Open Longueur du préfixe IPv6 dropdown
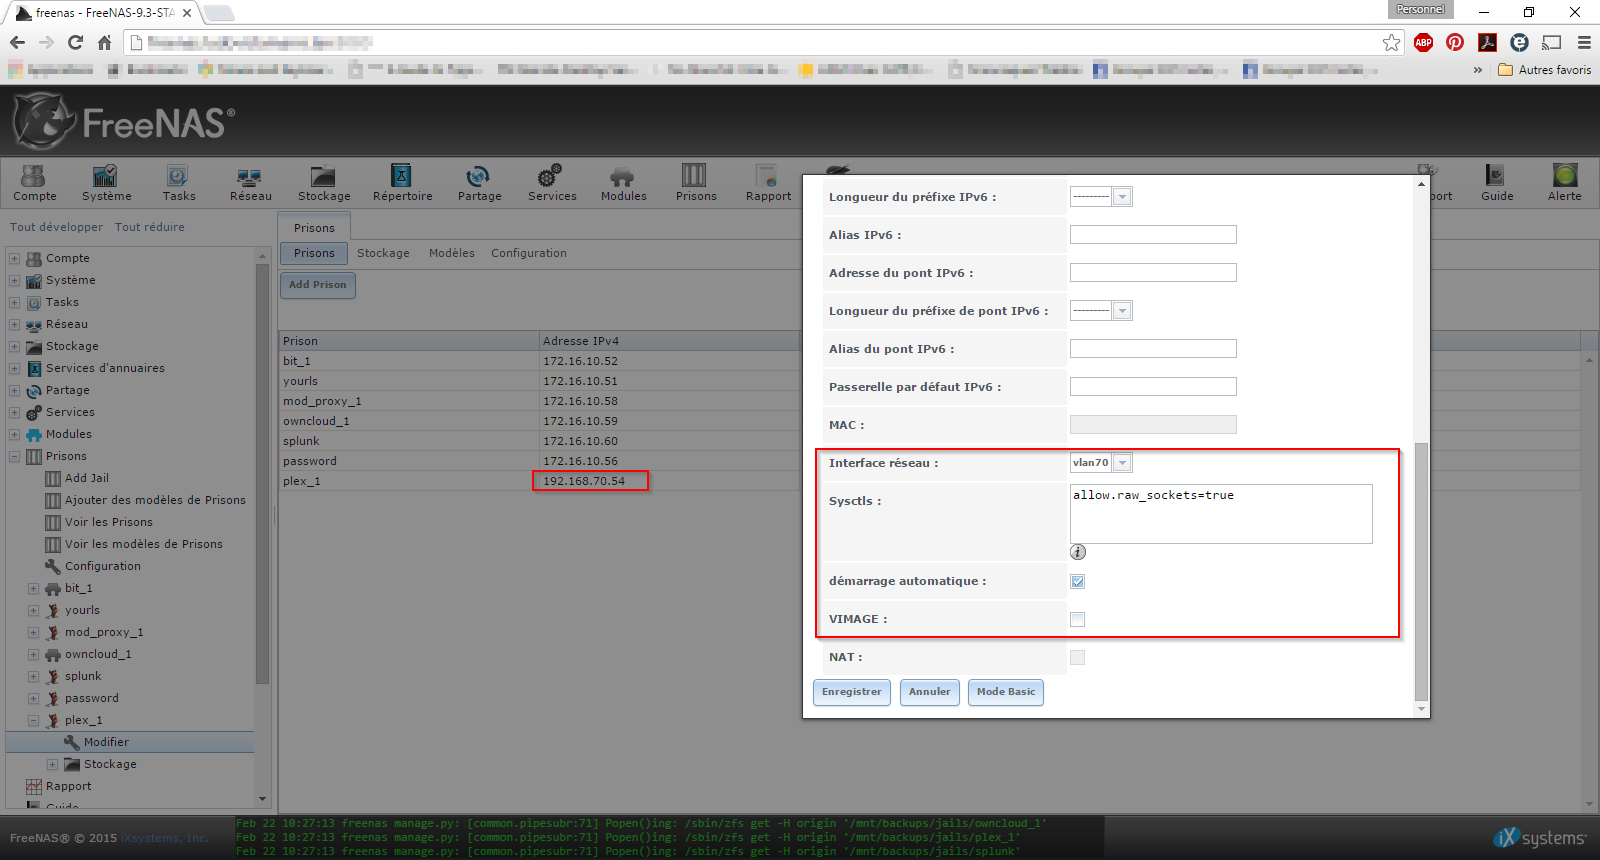Screen dimensions: 1600x860 [1101, 197]
